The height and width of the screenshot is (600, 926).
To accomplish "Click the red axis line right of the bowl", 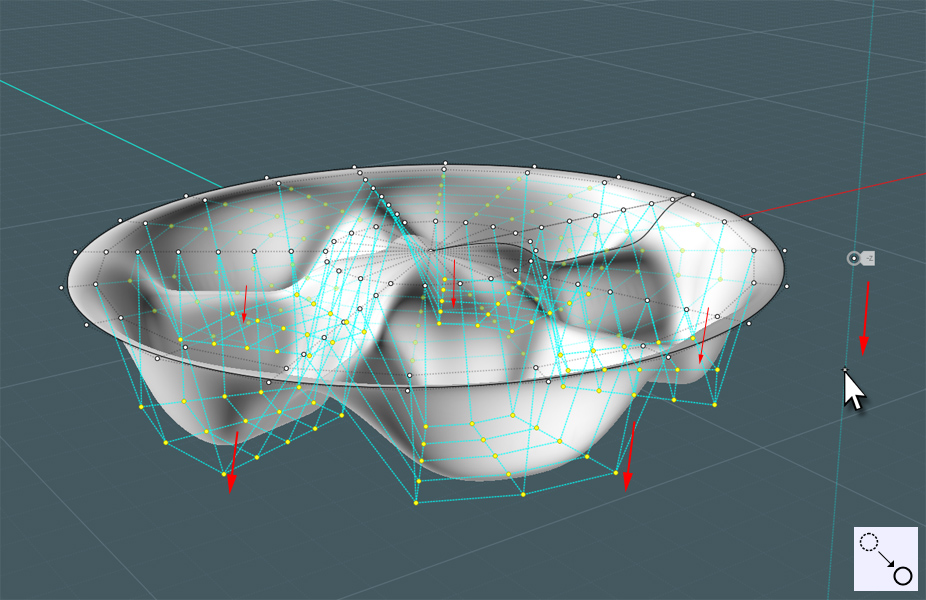I will click(850, 192).
